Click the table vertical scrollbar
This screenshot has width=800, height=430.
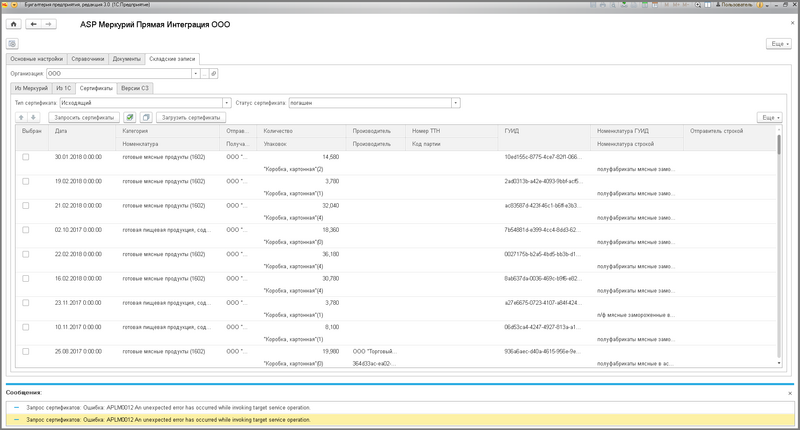coord(779,245)
